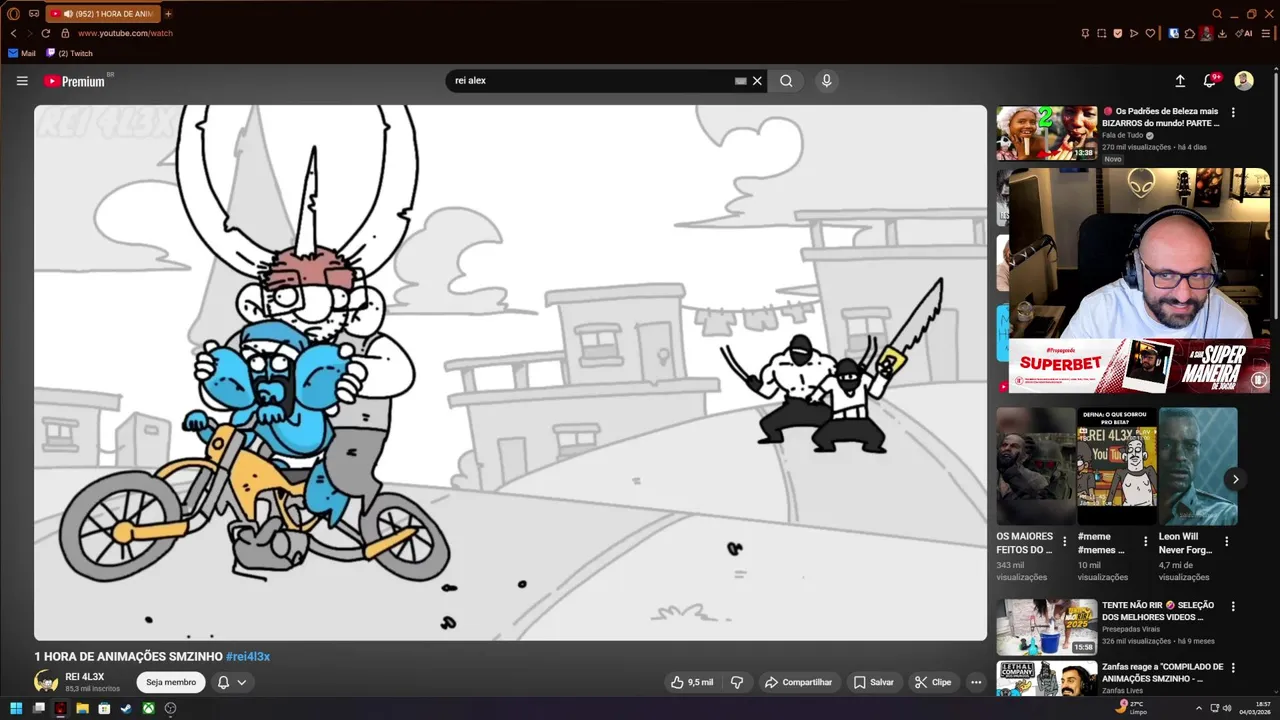Image resolution: width=1280 pixels, height=720 pixels.
Task: Open the browser downloads icon
Action: [x=1222, y=33]
